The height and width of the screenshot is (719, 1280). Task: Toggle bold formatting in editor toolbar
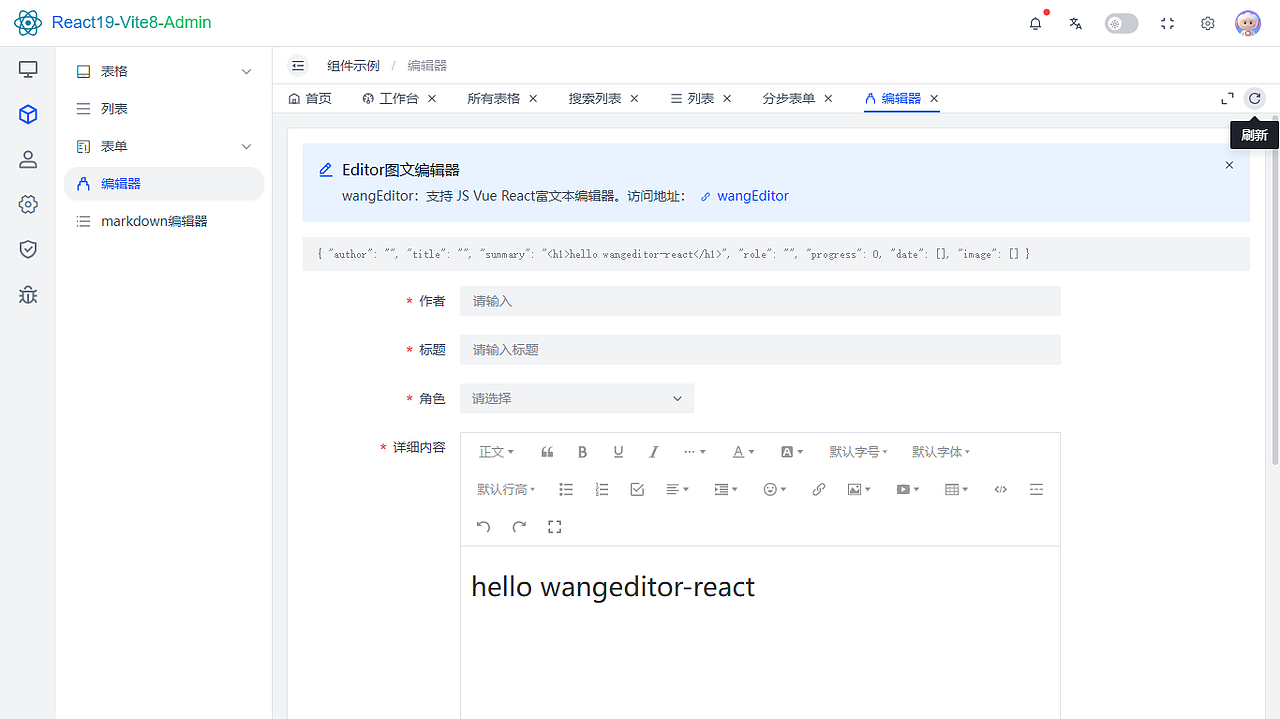tap(582, 452)
